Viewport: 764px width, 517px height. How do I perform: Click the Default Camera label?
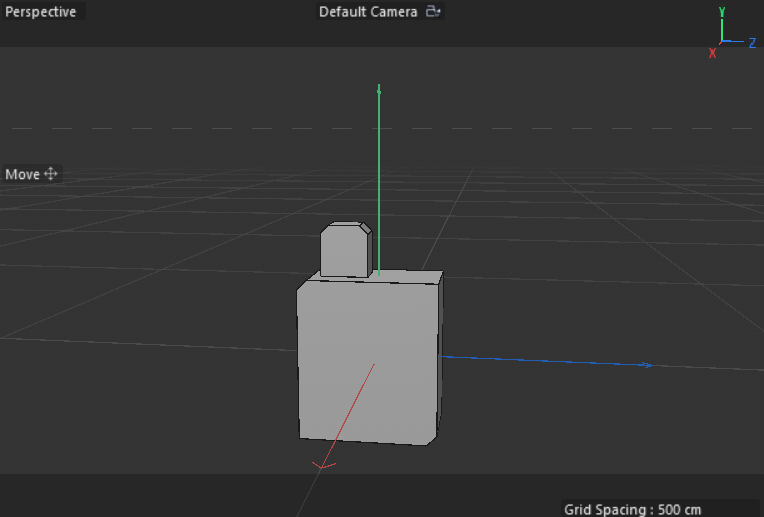(x=368, y=12)
